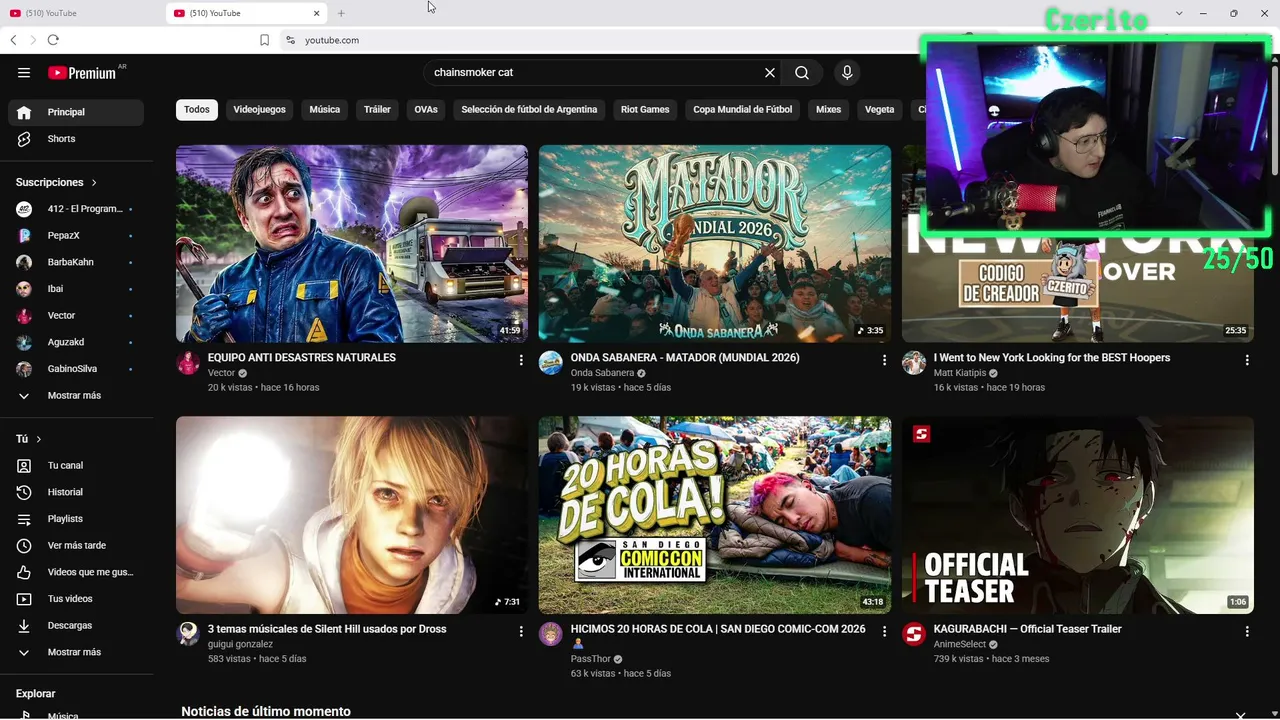Play the KAGURABACHI Official Teaser thumbnail
Image resolution: width=1280 pixels, height=720 pixels.
pos(1078,515)
